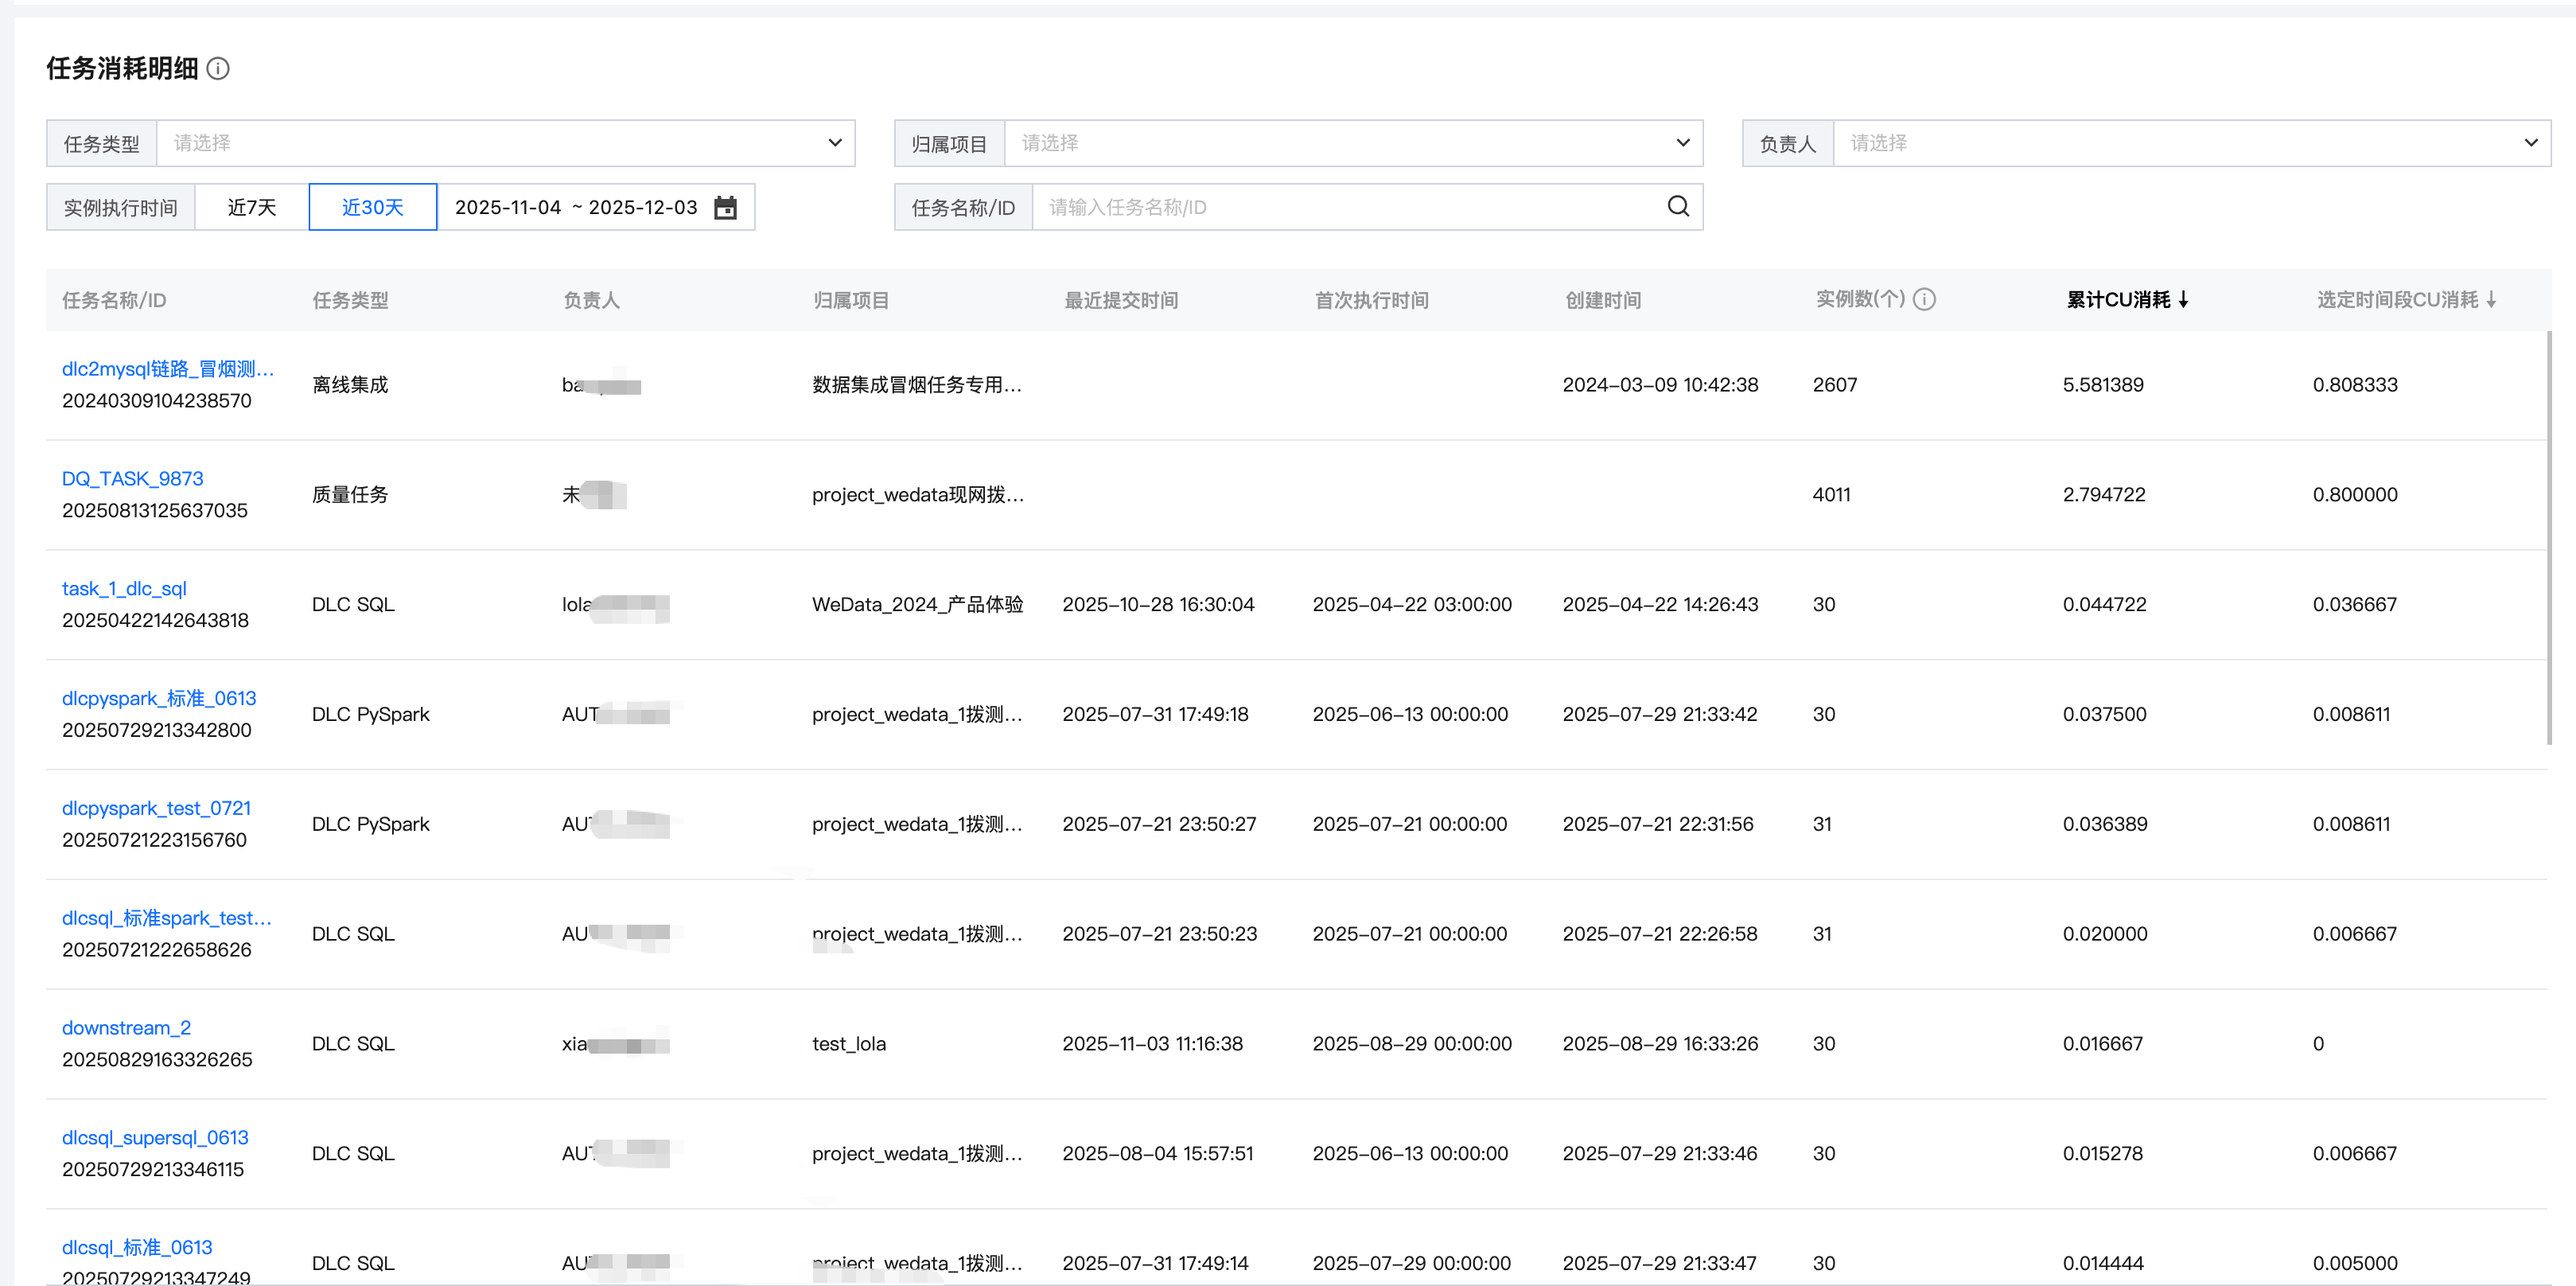Sort by 累计CU消耗 arrow icon

pos(2183,299)
